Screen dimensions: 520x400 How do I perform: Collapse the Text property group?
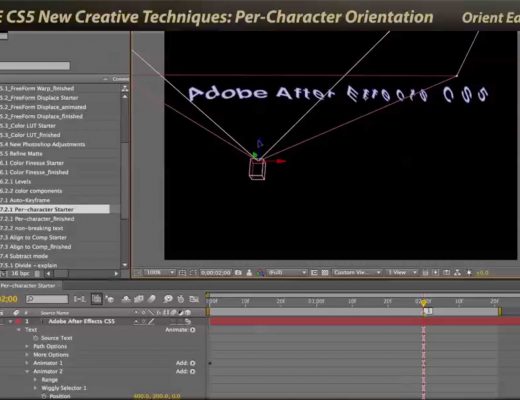click(19, 330)
